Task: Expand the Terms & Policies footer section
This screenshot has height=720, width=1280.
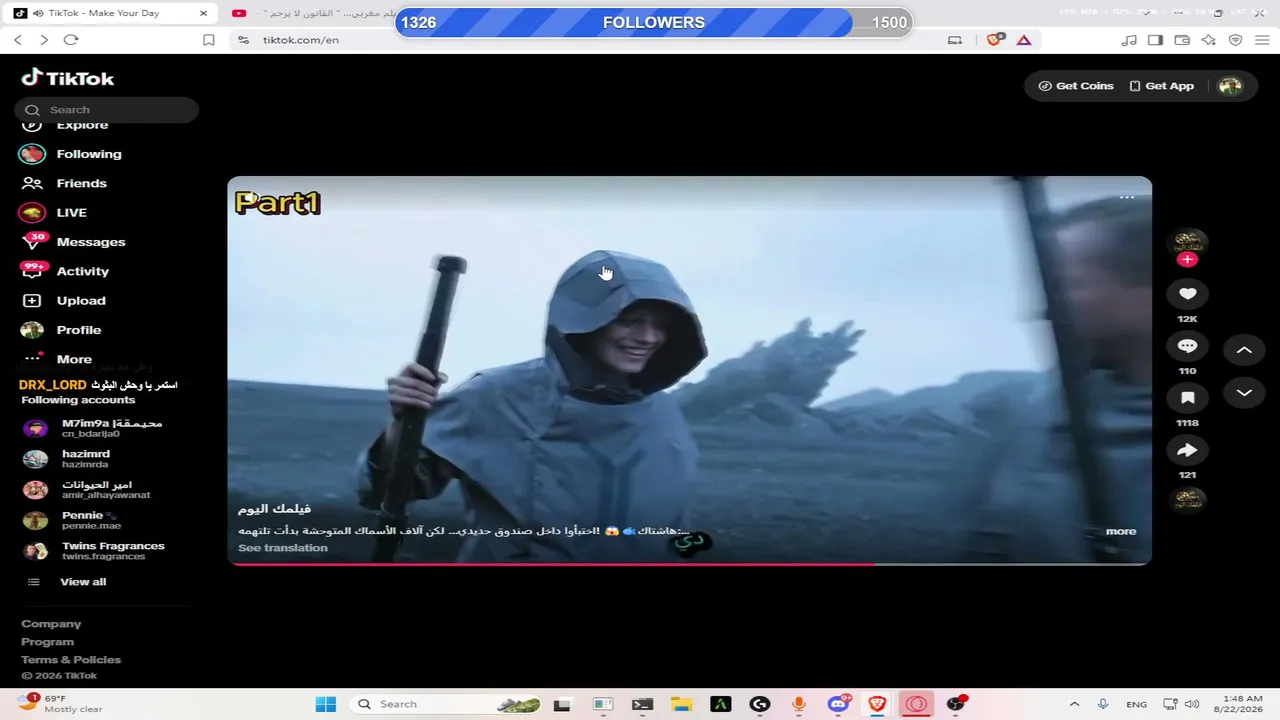Action: tap(71, 660)
